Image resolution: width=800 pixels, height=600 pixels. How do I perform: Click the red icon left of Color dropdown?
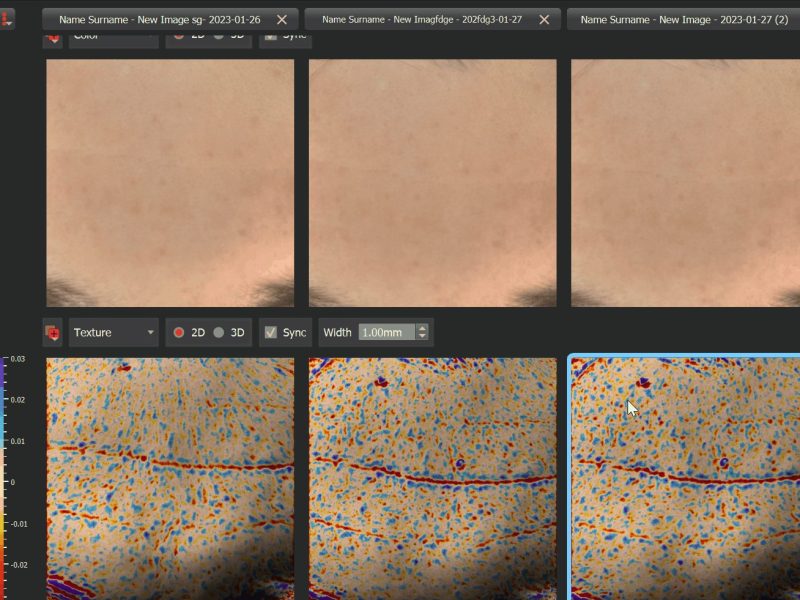coord(52,38)
